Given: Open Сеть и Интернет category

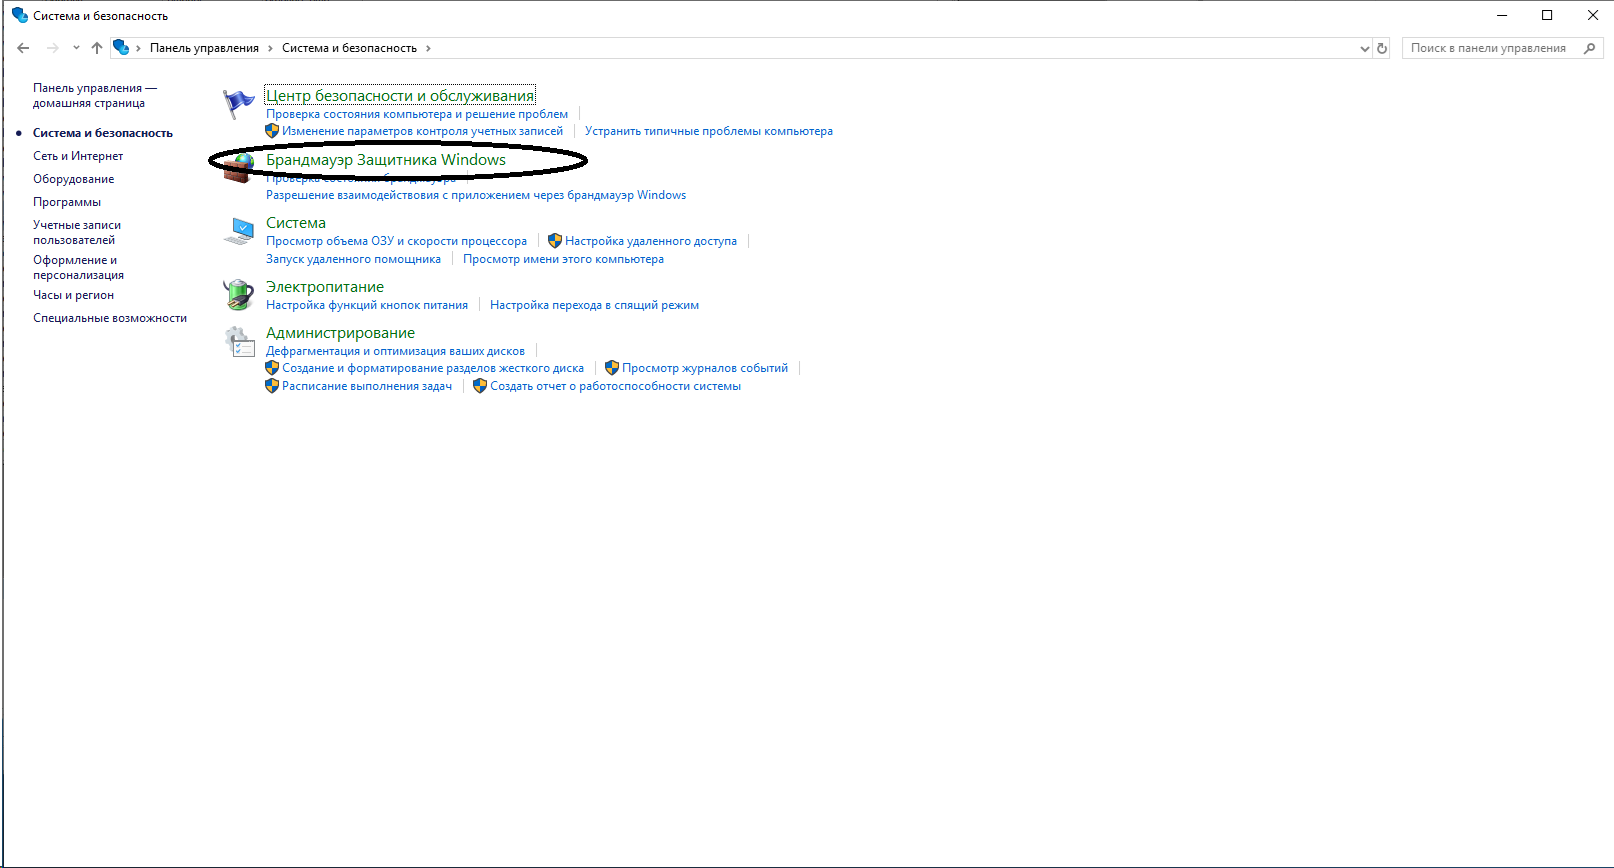Looking at the screenshot, I should click(x=78, y=156).
